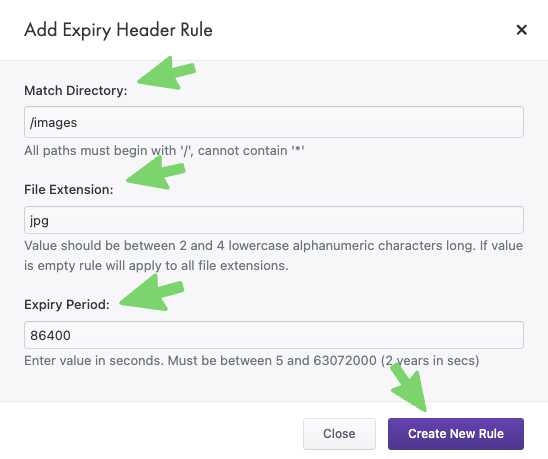Viewport: 548px width, 459px height.
Task: Place cursor after /images text
Action: 78,123
